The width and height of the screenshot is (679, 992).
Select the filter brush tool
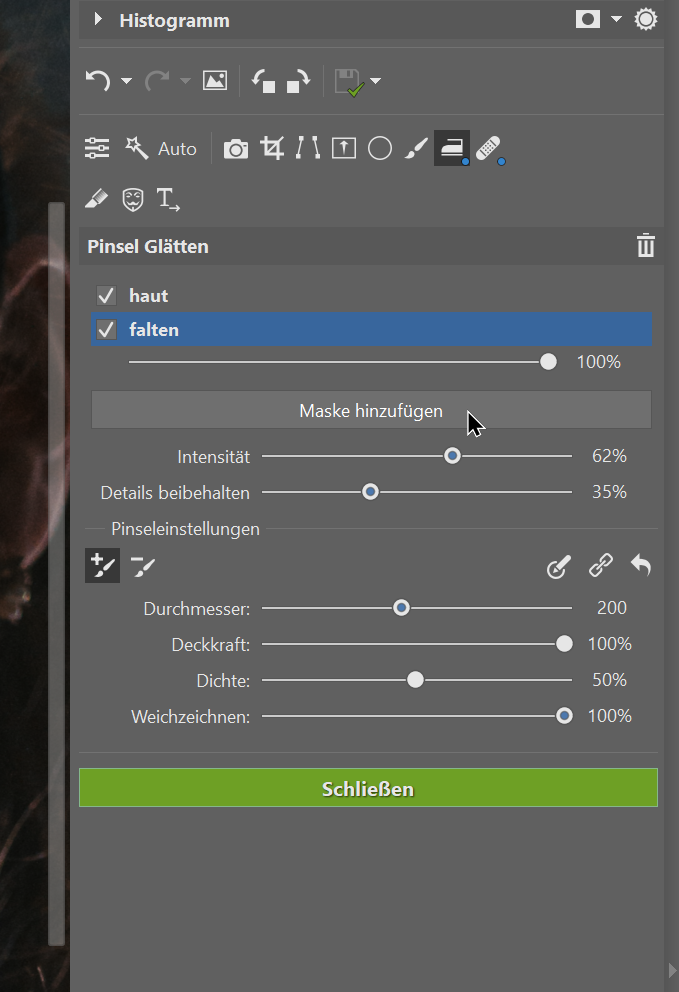(416, 149)
